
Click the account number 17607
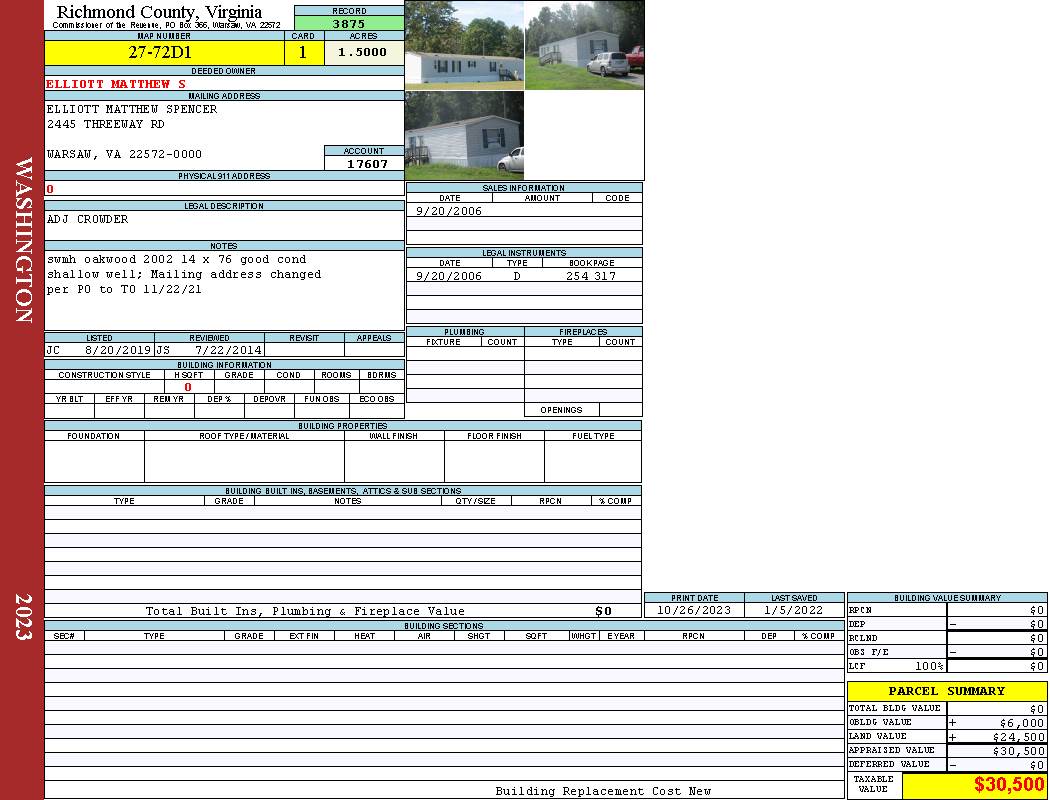pyautogui.click(x=367, y=164)
